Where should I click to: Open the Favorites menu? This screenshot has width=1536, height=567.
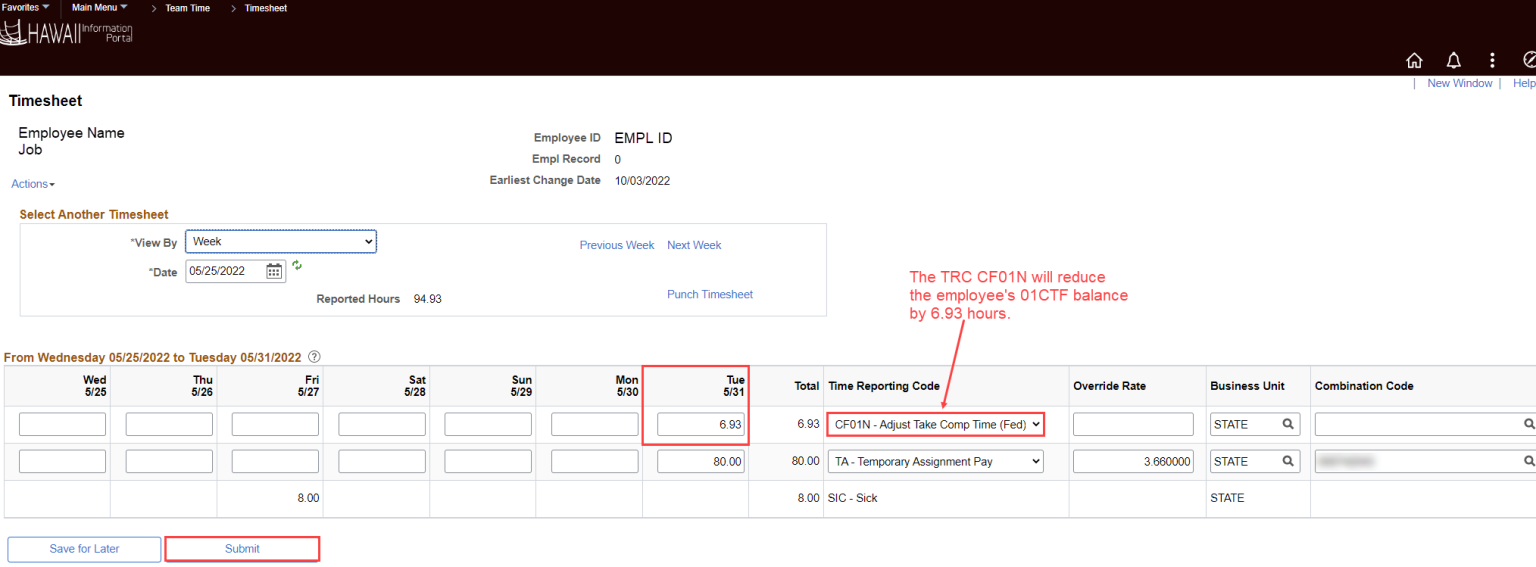[25, 8]
